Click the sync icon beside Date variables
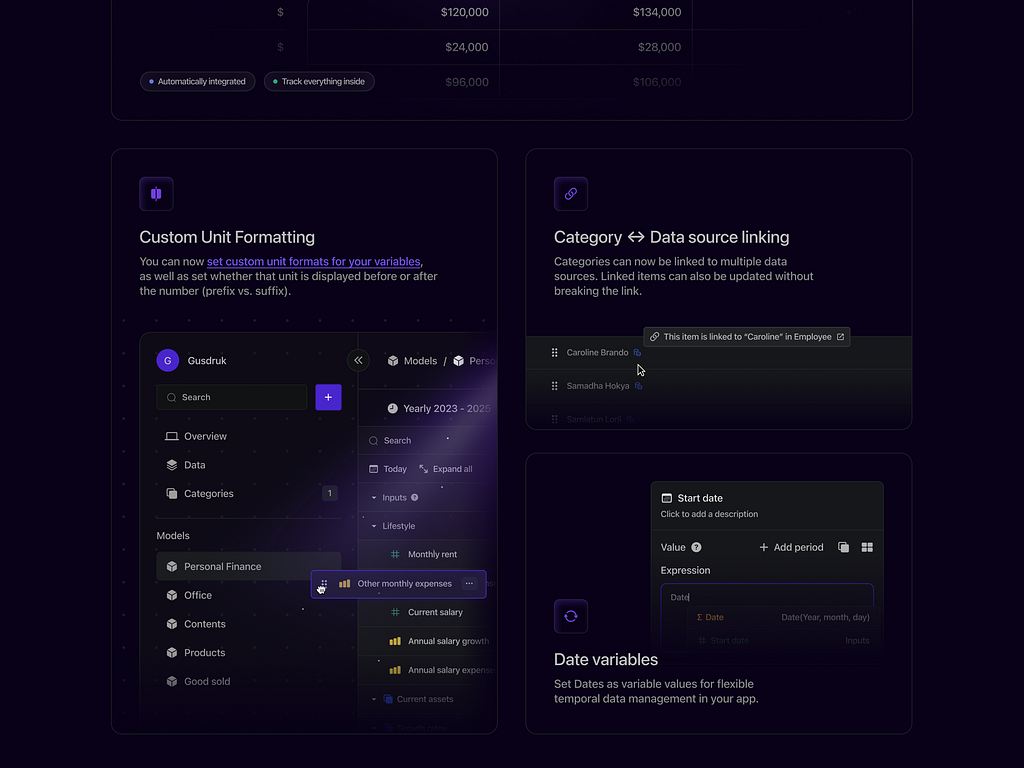 (571, 616)
